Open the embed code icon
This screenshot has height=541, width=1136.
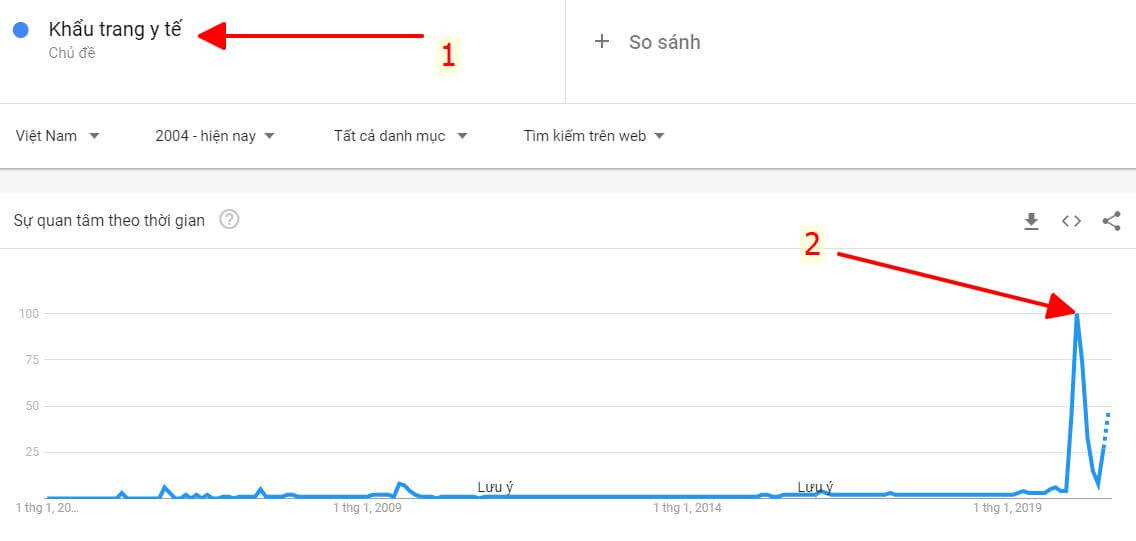(x=1072, y=222)
